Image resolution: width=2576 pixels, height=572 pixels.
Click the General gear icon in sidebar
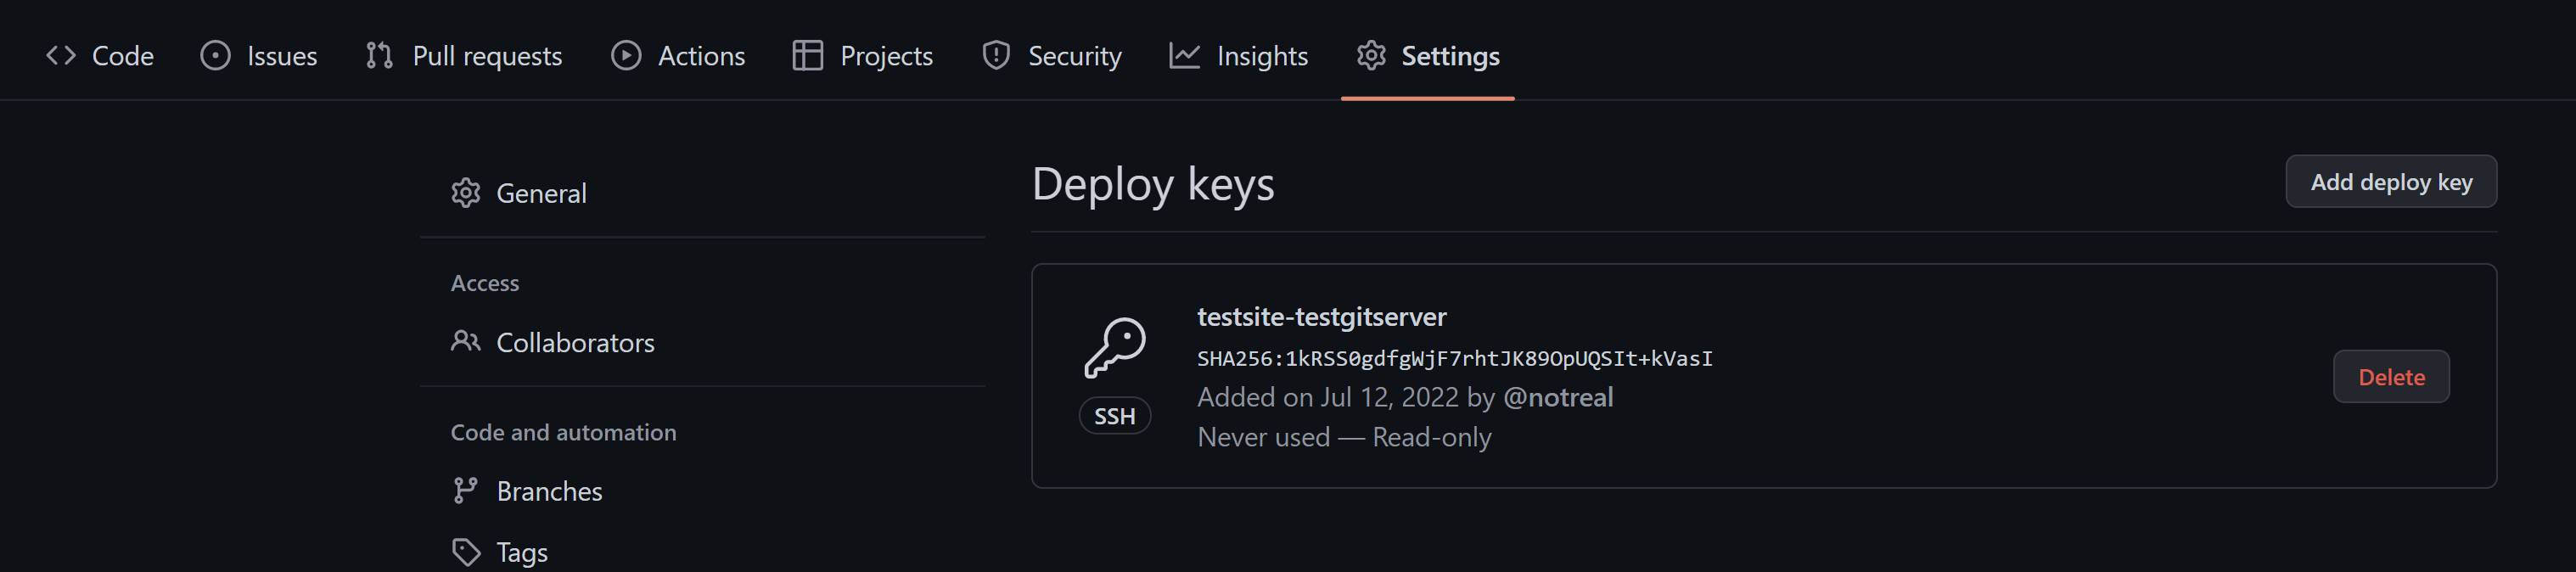click(466, 193)
